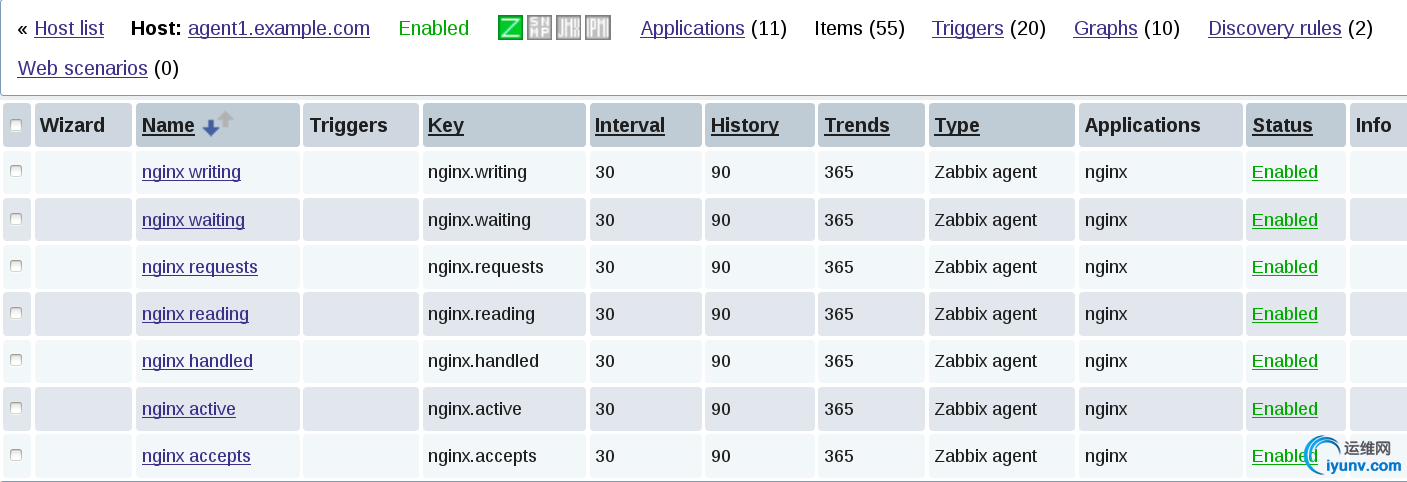Open the nginx handled item

pos(197,361)
